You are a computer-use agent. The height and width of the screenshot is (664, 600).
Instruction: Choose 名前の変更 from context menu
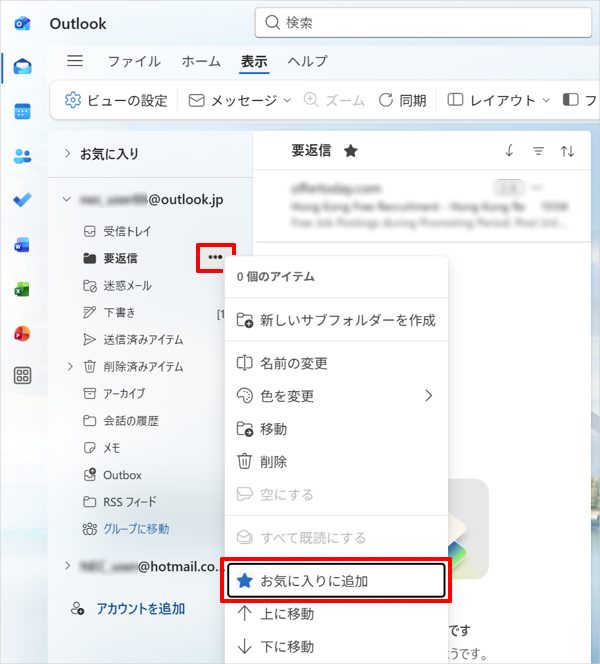(336, 363)
